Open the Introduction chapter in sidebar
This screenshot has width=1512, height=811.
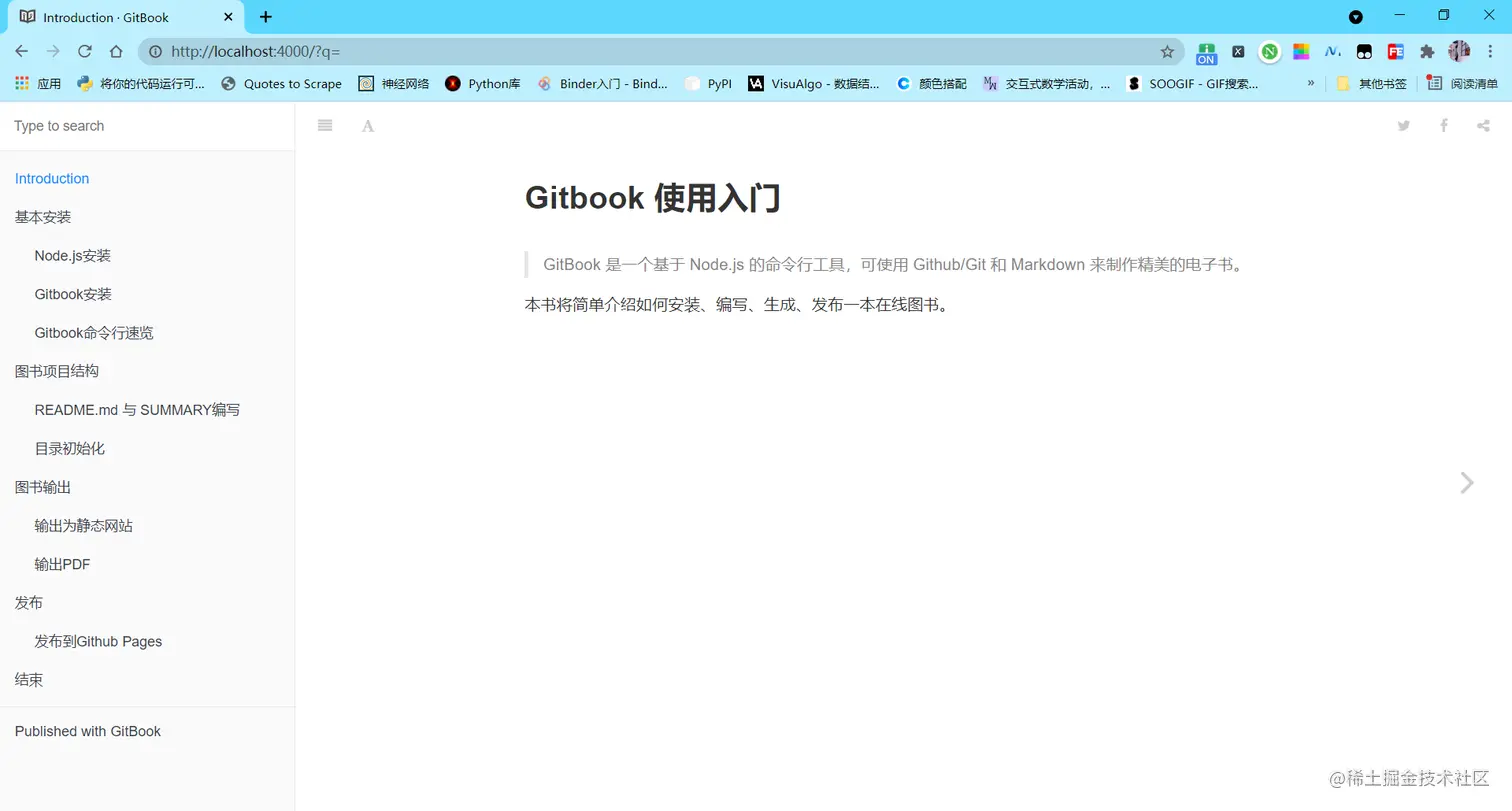coord(52,178)
